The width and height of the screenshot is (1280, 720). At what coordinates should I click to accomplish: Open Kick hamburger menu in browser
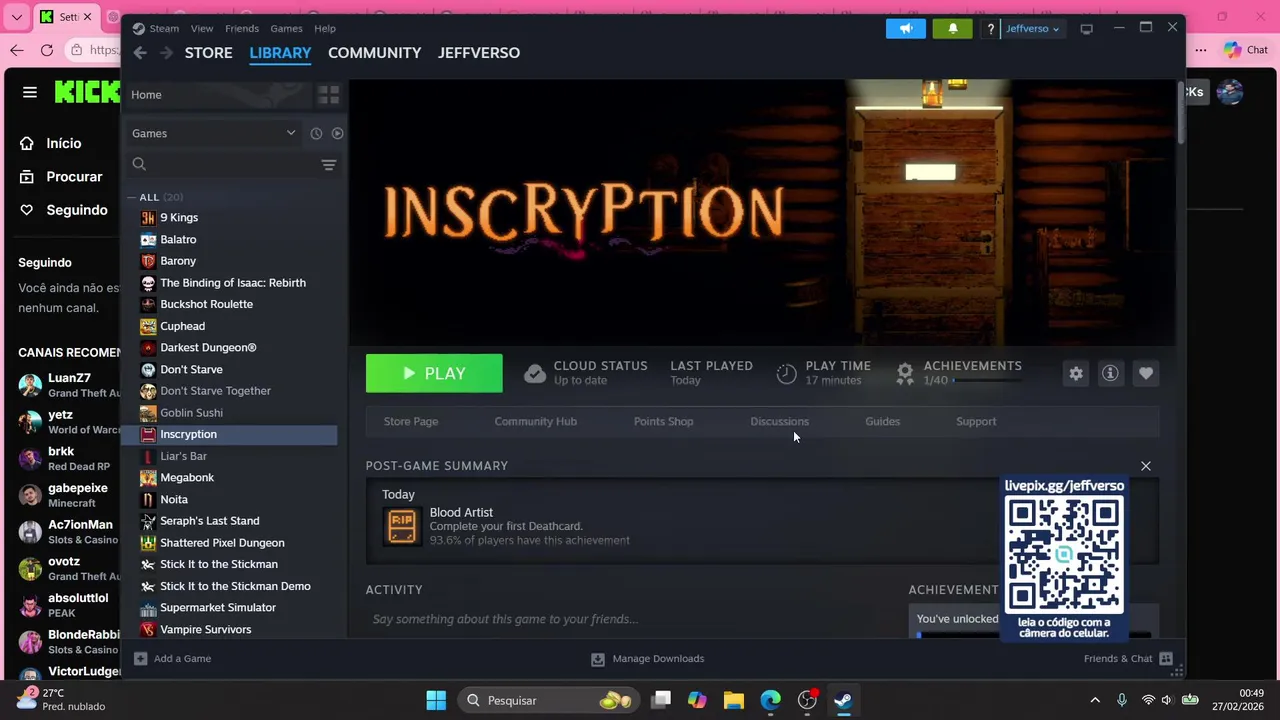30,92
